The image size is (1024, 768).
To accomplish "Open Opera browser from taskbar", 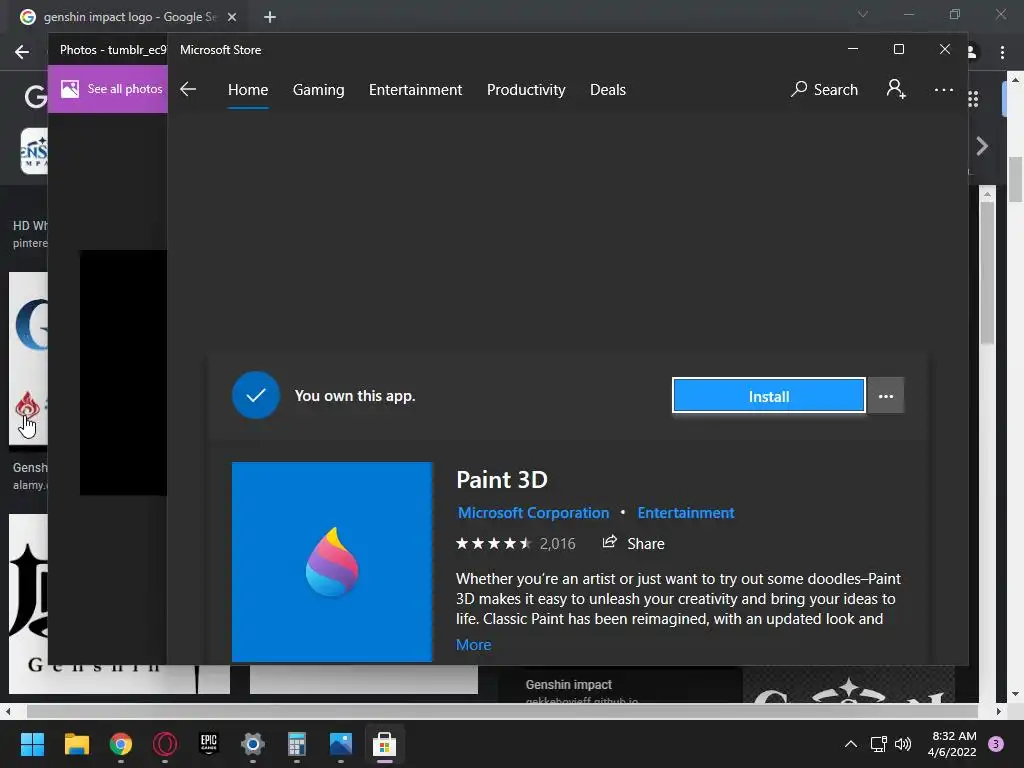I will click(x=165, y=744).
